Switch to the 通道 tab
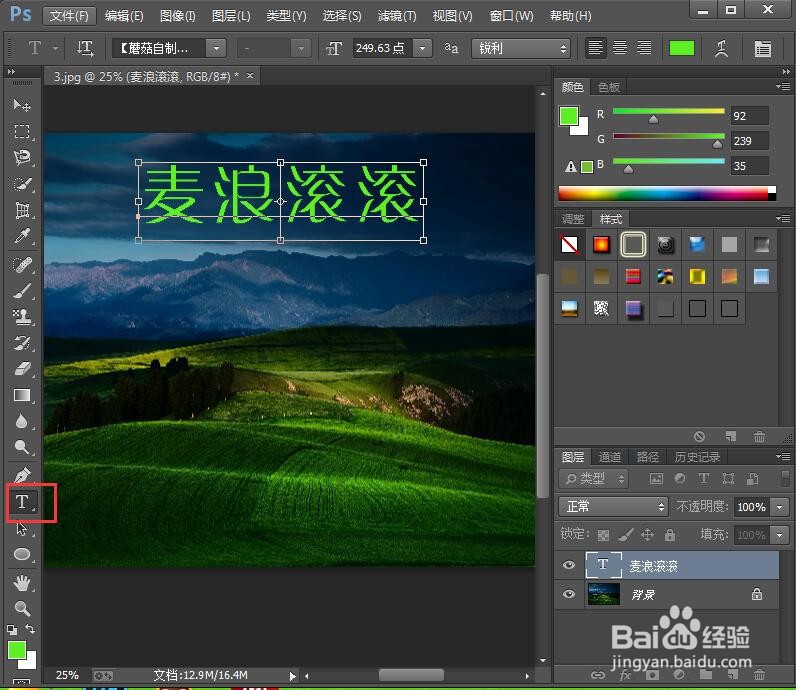The width and height of the screenshot is (796, 690). click(609, 457)
